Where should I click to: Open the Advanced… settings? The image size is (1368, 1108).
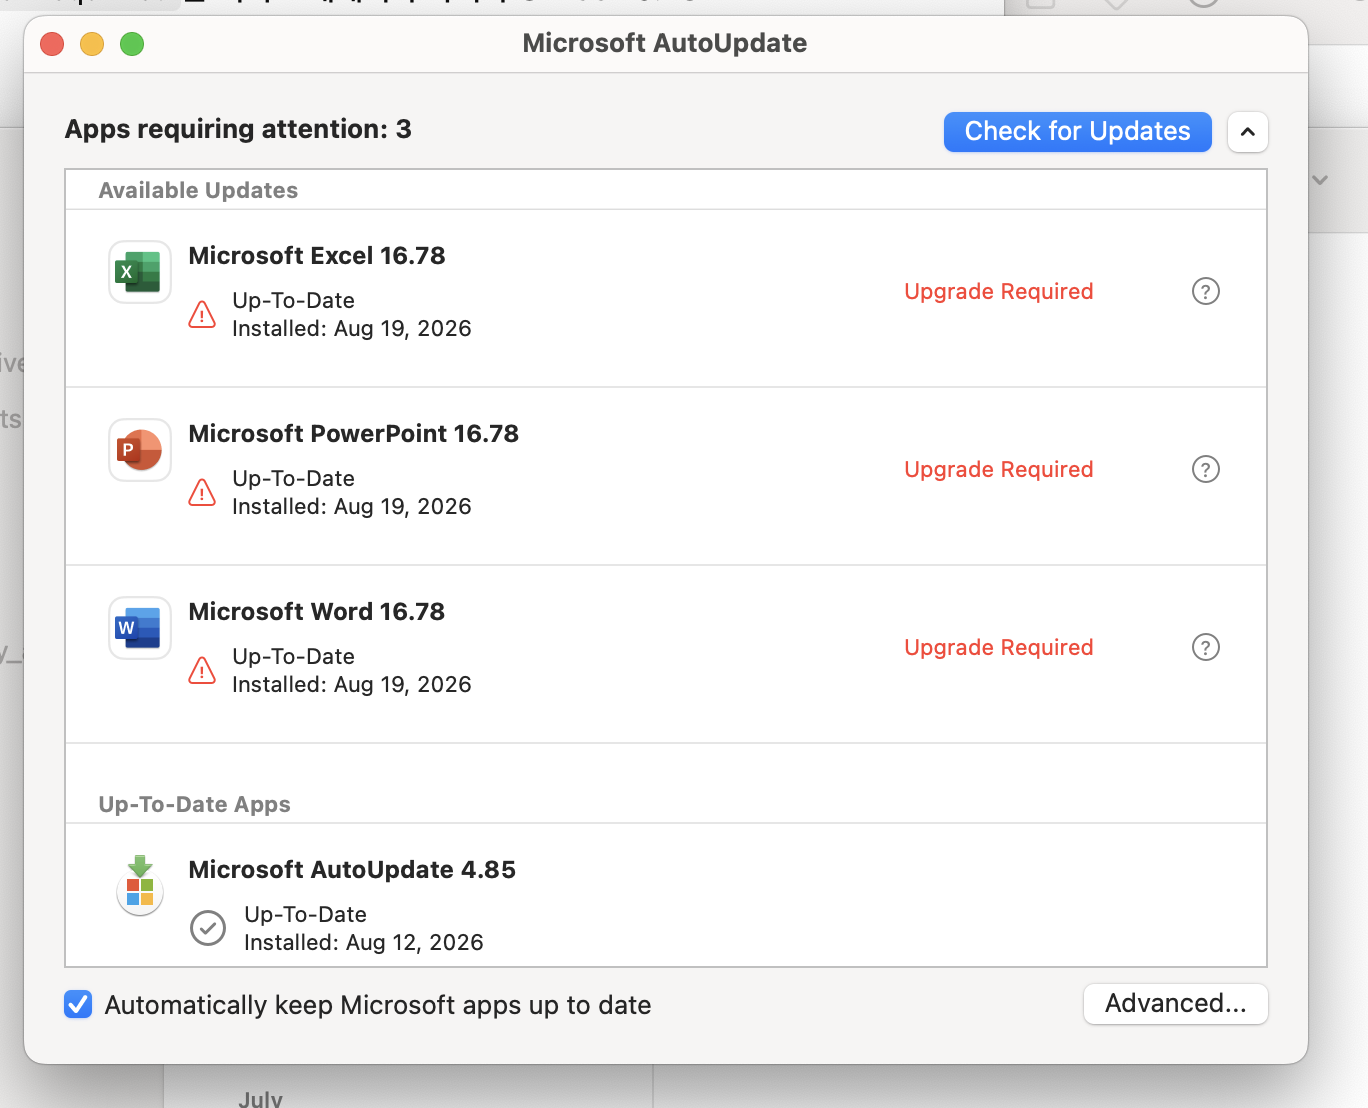click(x=1176, y=1004)
